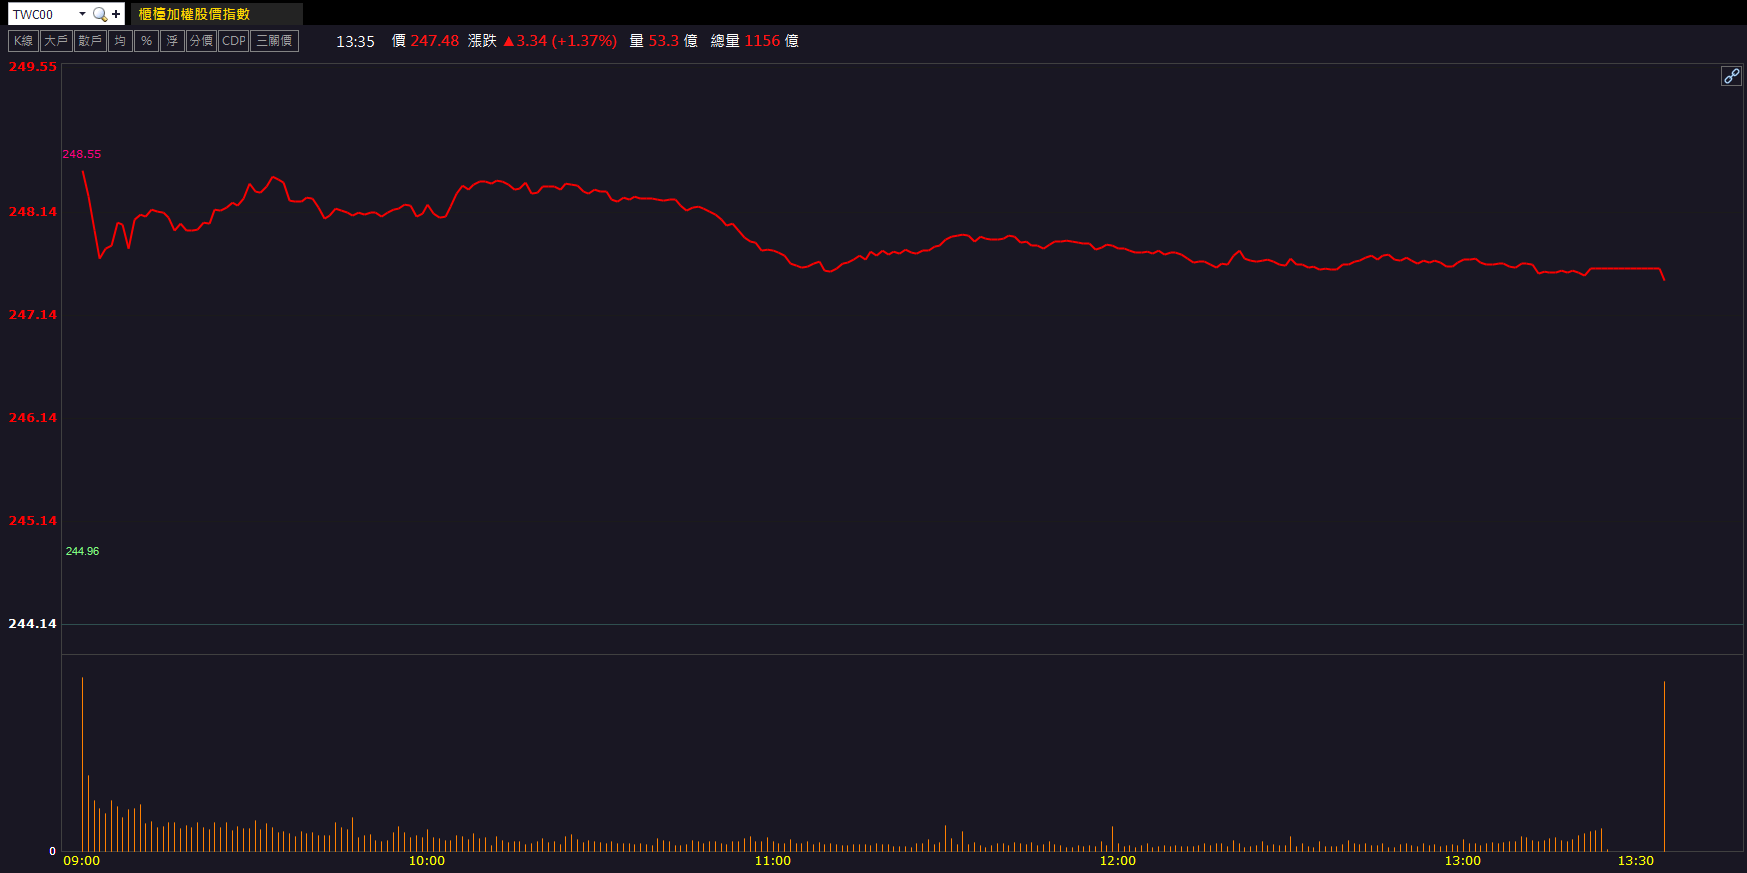Click the TWC00 symbol input field
The image size is (1747, 873).
[x=42, y=14]
